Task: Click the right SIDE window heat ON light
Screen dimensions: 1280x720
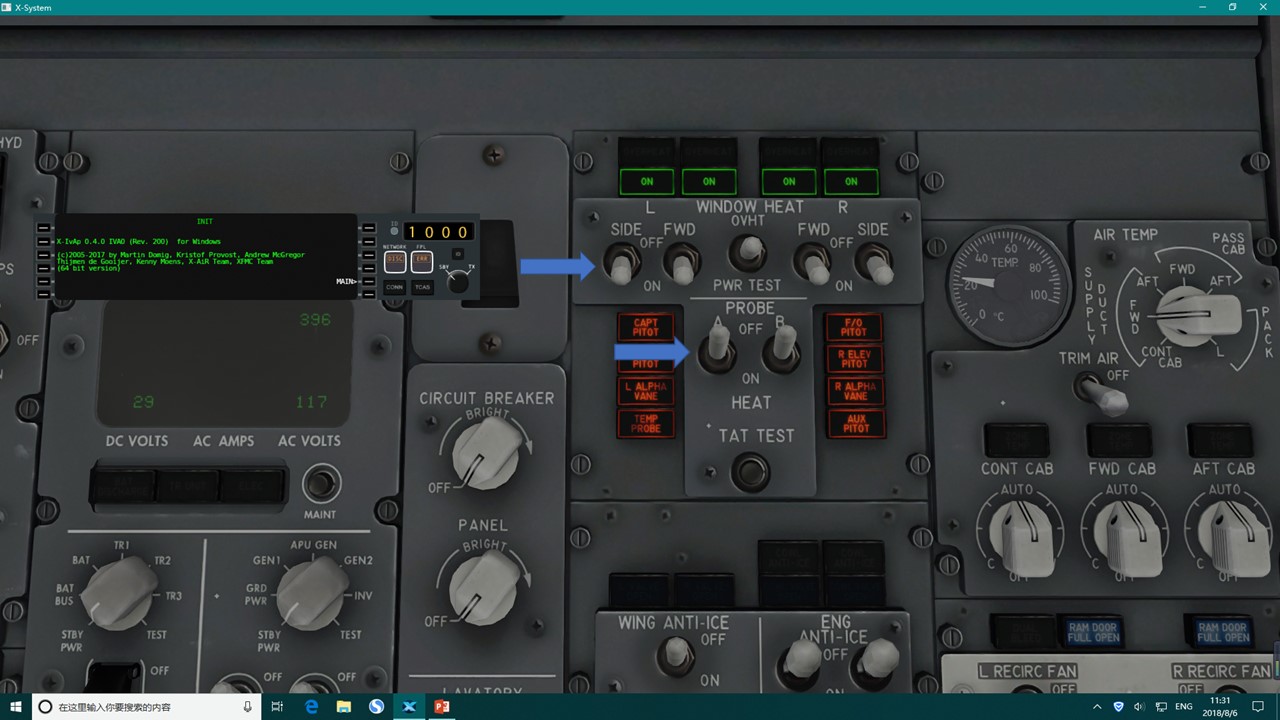Action: click(851, 181)
